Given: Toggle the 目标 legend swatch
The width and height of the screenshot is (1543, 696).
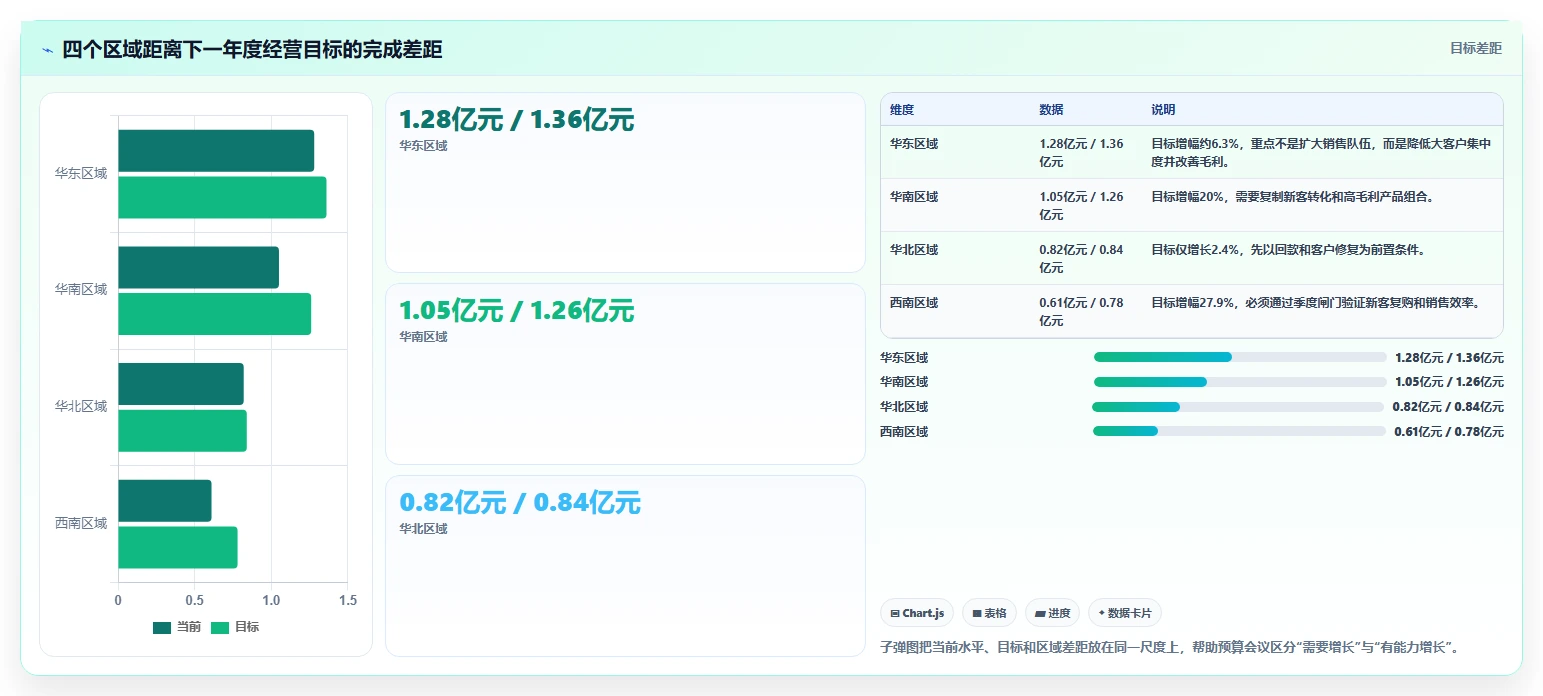Looking at the screenshot, I should coord(220,627).
